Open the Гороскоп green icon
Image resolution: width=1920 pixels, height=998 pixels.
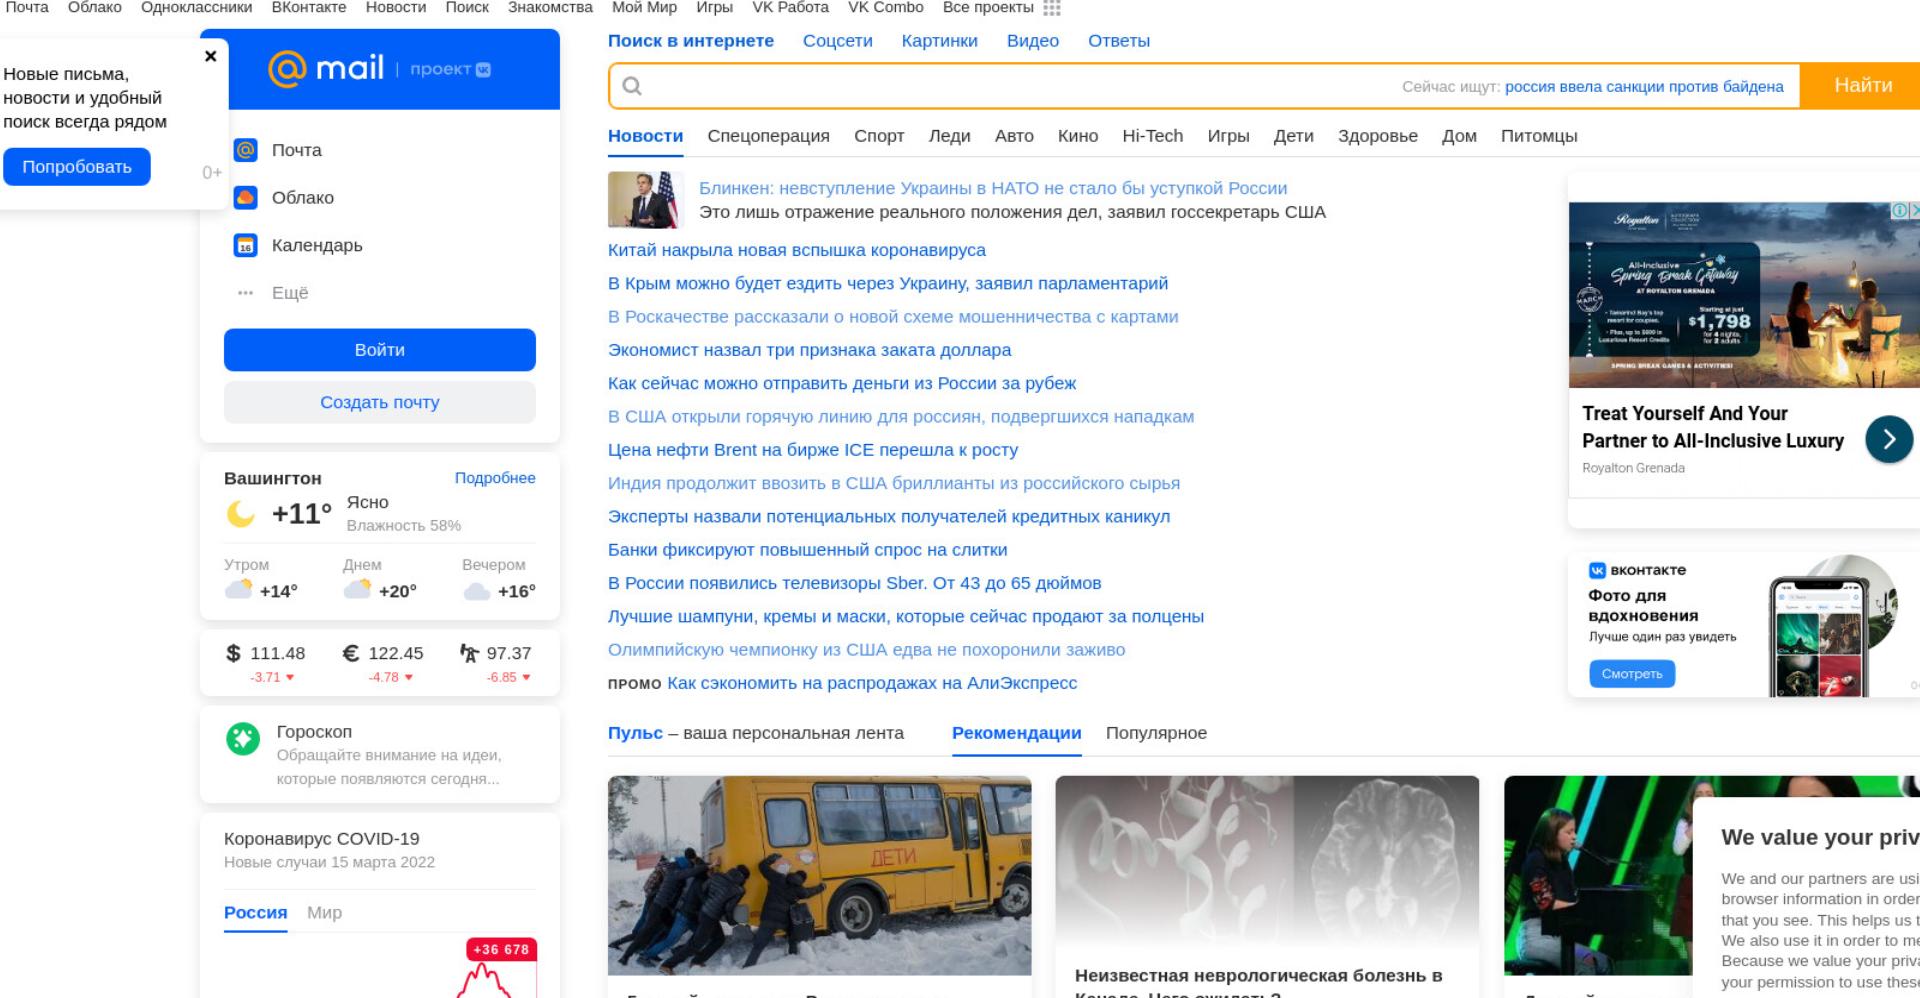[243, 739]
